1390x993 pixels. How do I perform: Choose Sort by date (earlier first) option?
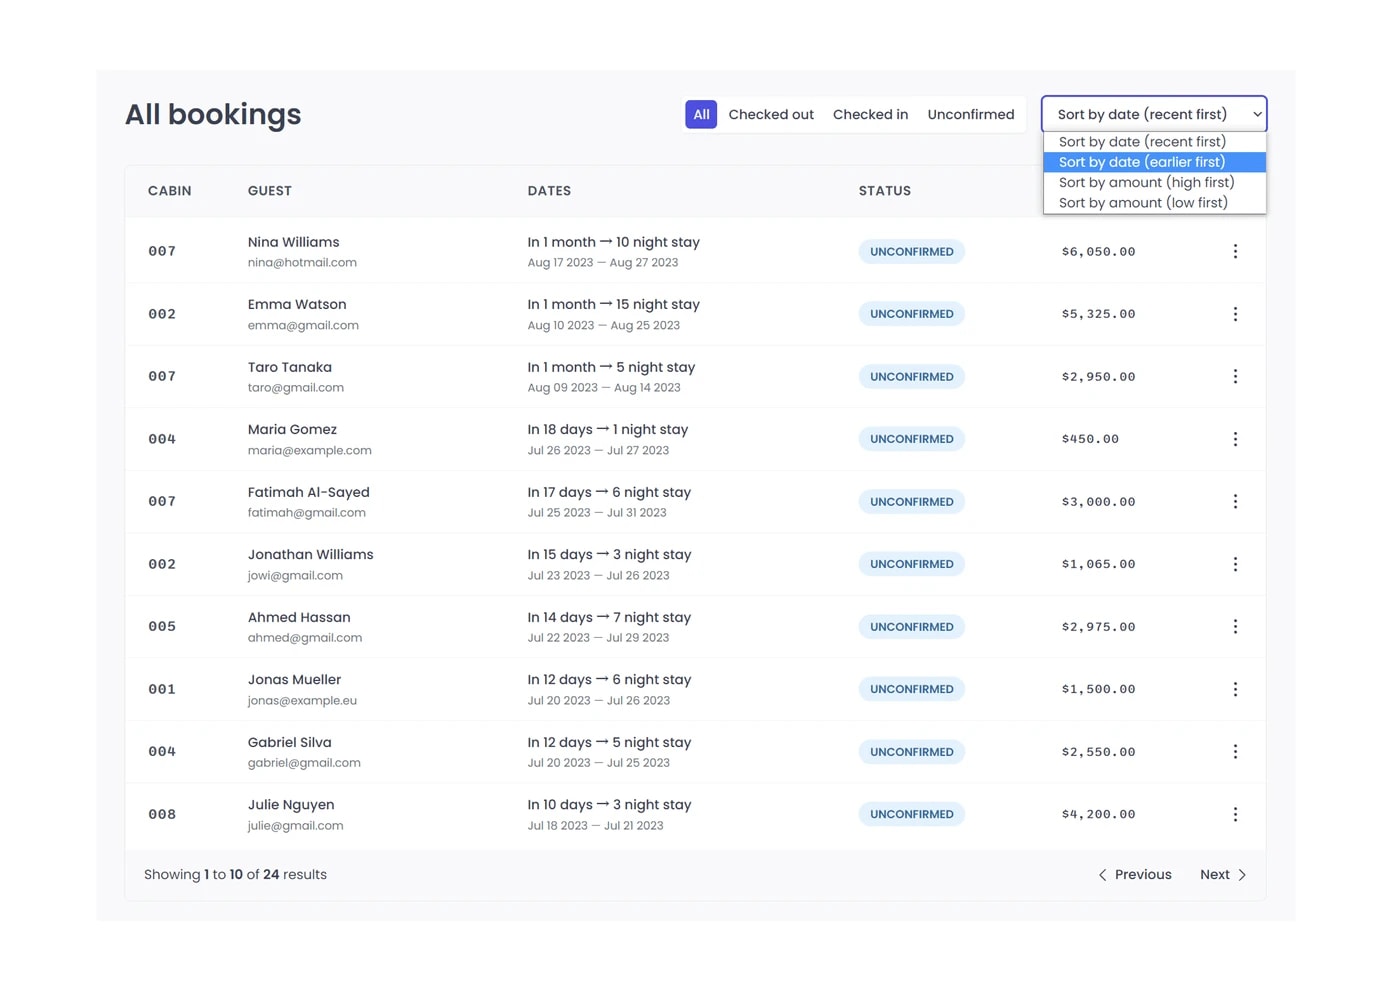click(x=1154, y=162)
